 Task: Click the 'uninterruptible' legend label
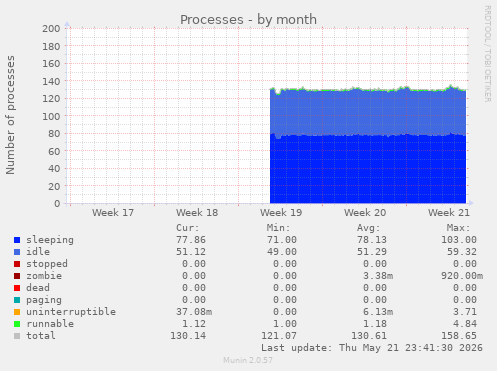coord(71,312)
